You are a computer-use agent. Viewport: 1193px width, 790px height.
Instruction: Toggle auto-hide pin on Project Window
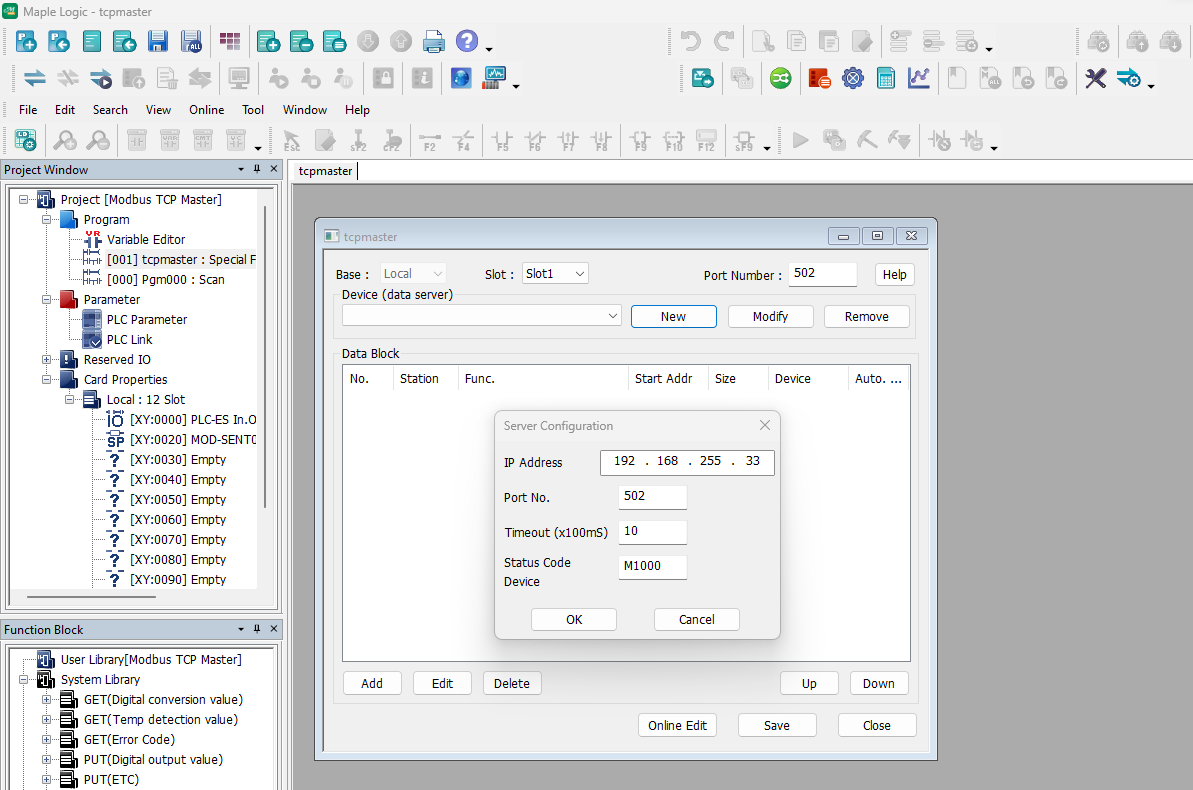pyautogui.click(x=257, y=170)
